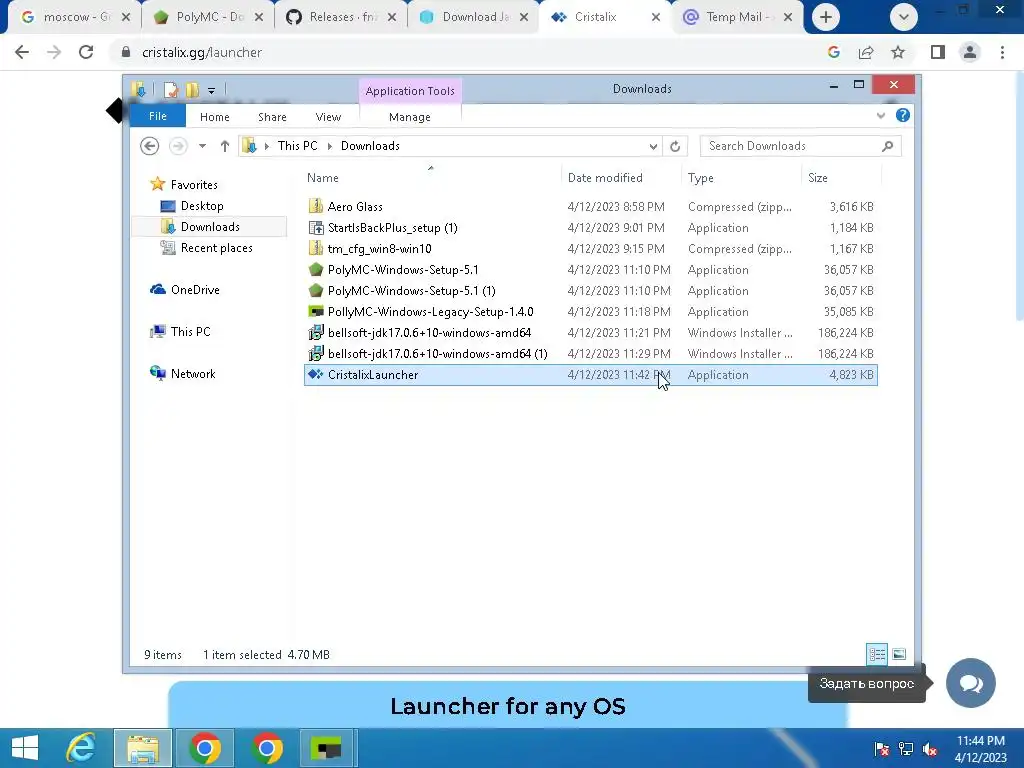Refresh the Downloads folder view

(675, 146)
